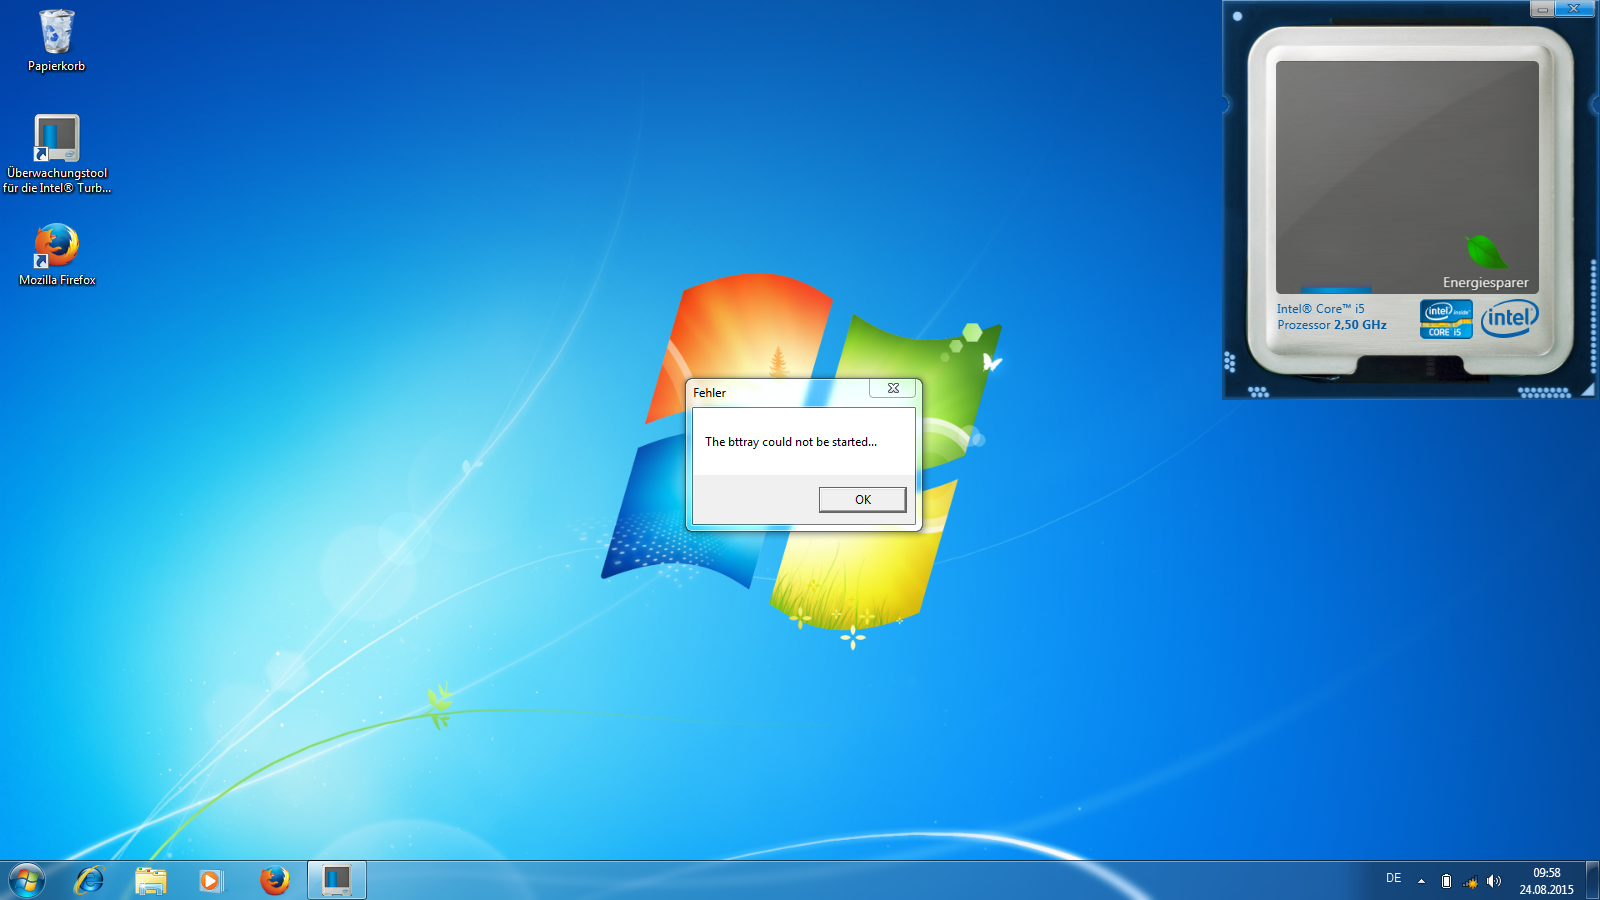Click the Energiesparer label in Intel gadget
Viewport: 1600px width, 900px height.
[1485, 283]
